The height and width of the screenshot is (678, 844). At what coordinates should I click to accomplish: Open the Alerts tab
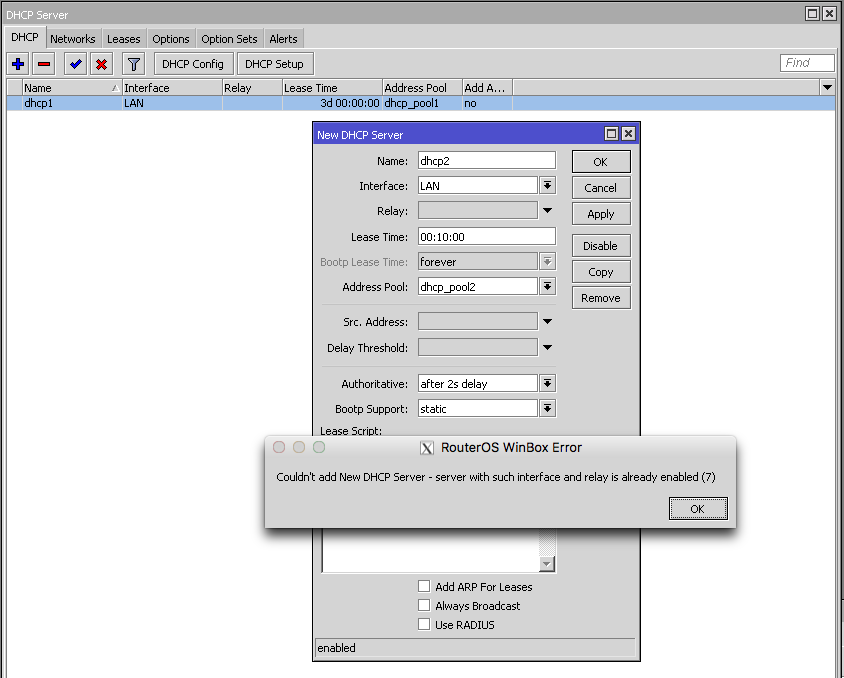[283, 39]
